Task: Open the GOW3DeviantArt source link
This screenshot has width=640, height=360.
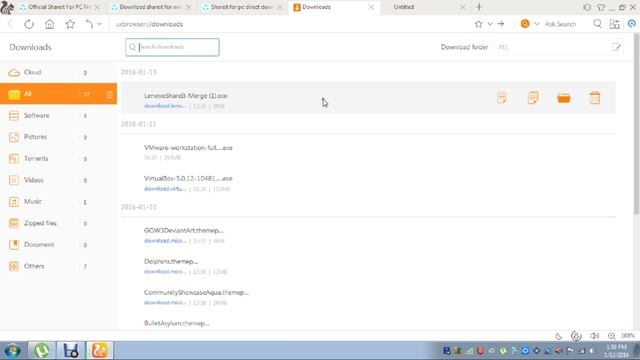Action: coord(165,241)
